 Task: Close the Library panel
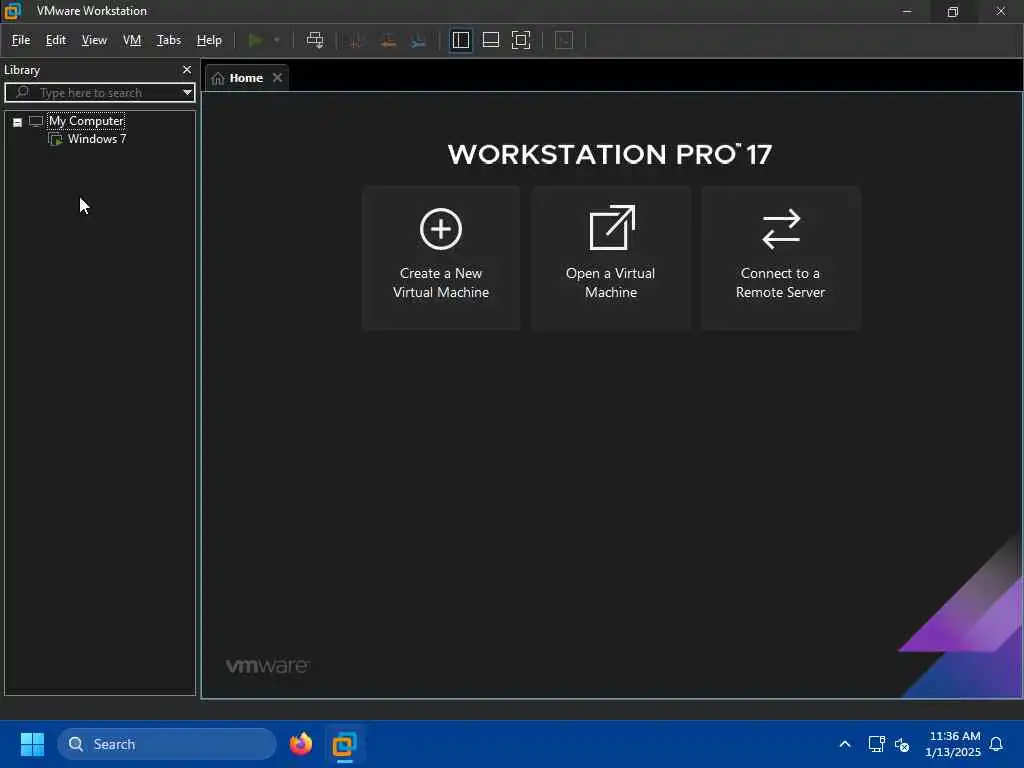pyautogui.click(x=187, y=69)
